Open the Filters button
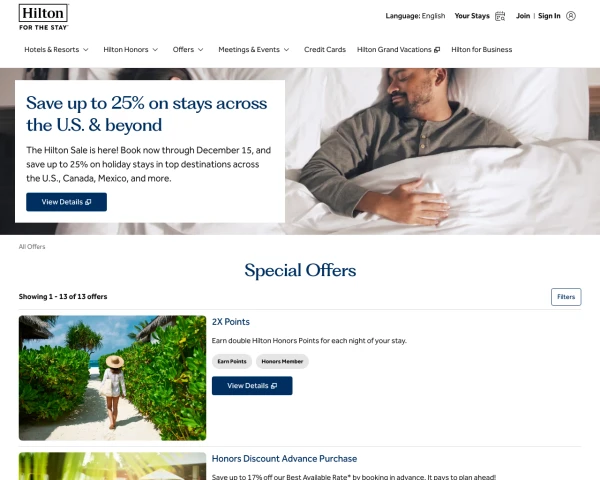This screenshot has height=480, width=600. click(x=566, y=297)
